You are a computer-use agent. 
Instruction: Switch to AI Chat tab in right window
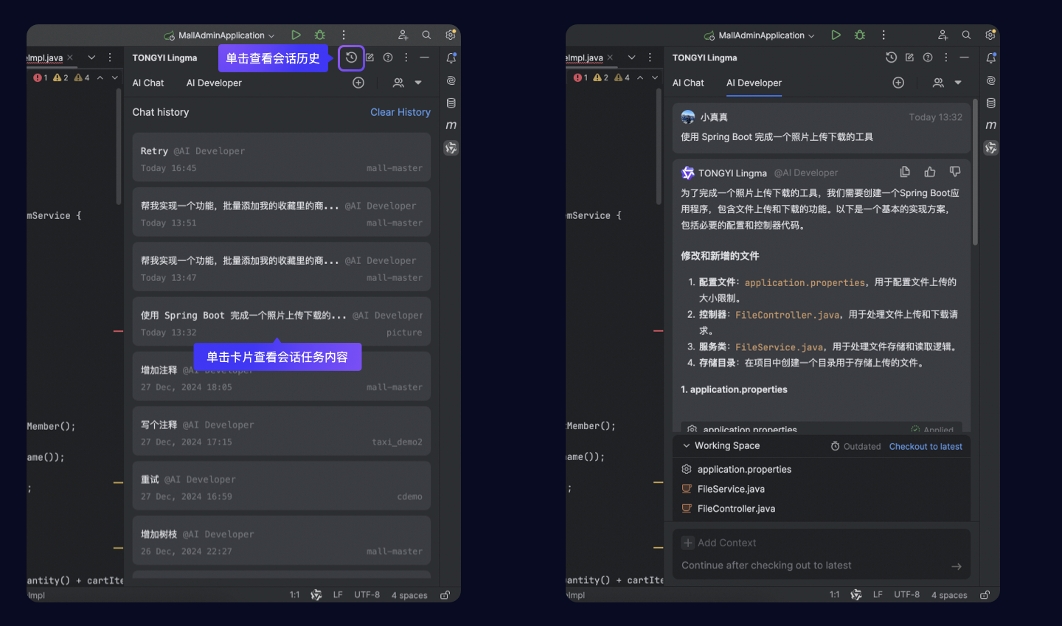688,83
